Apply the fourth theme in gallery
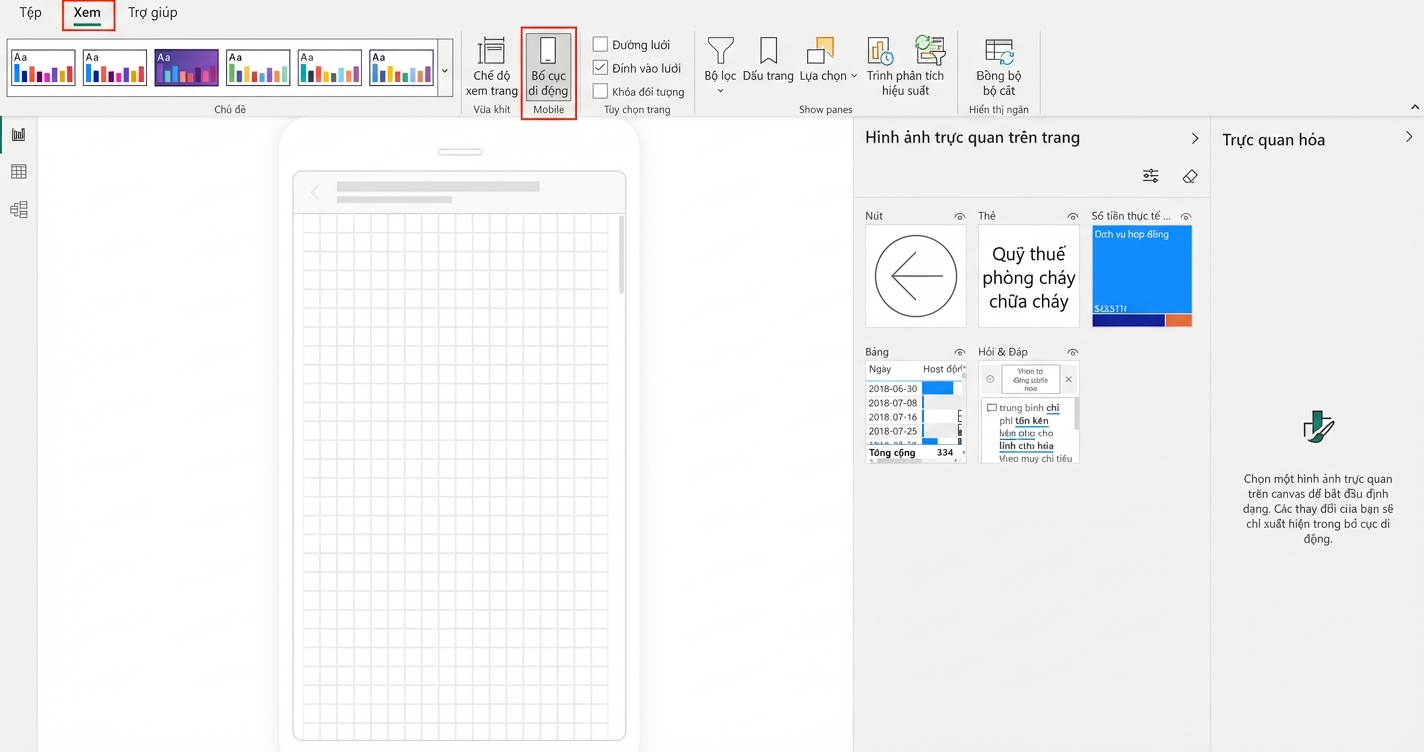This screenshot has height=752, width=1424. click(258, 68)
